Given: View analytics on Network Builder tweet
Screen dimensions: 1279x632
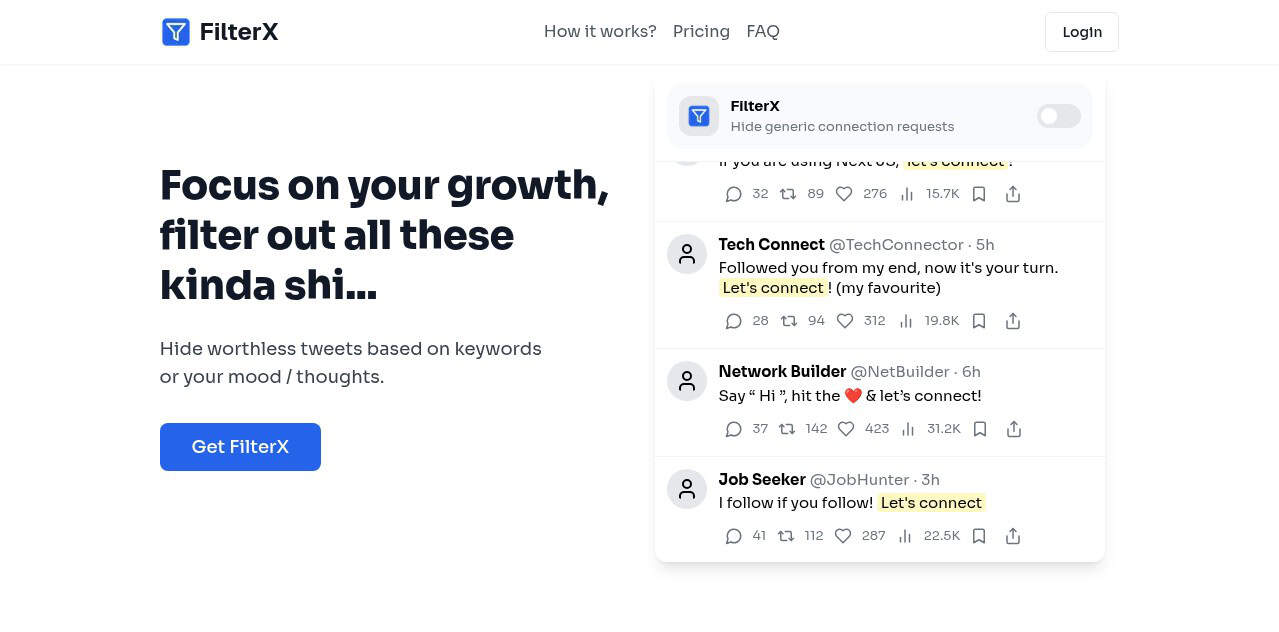Looking at the screenshot, I should coord(908,429).
